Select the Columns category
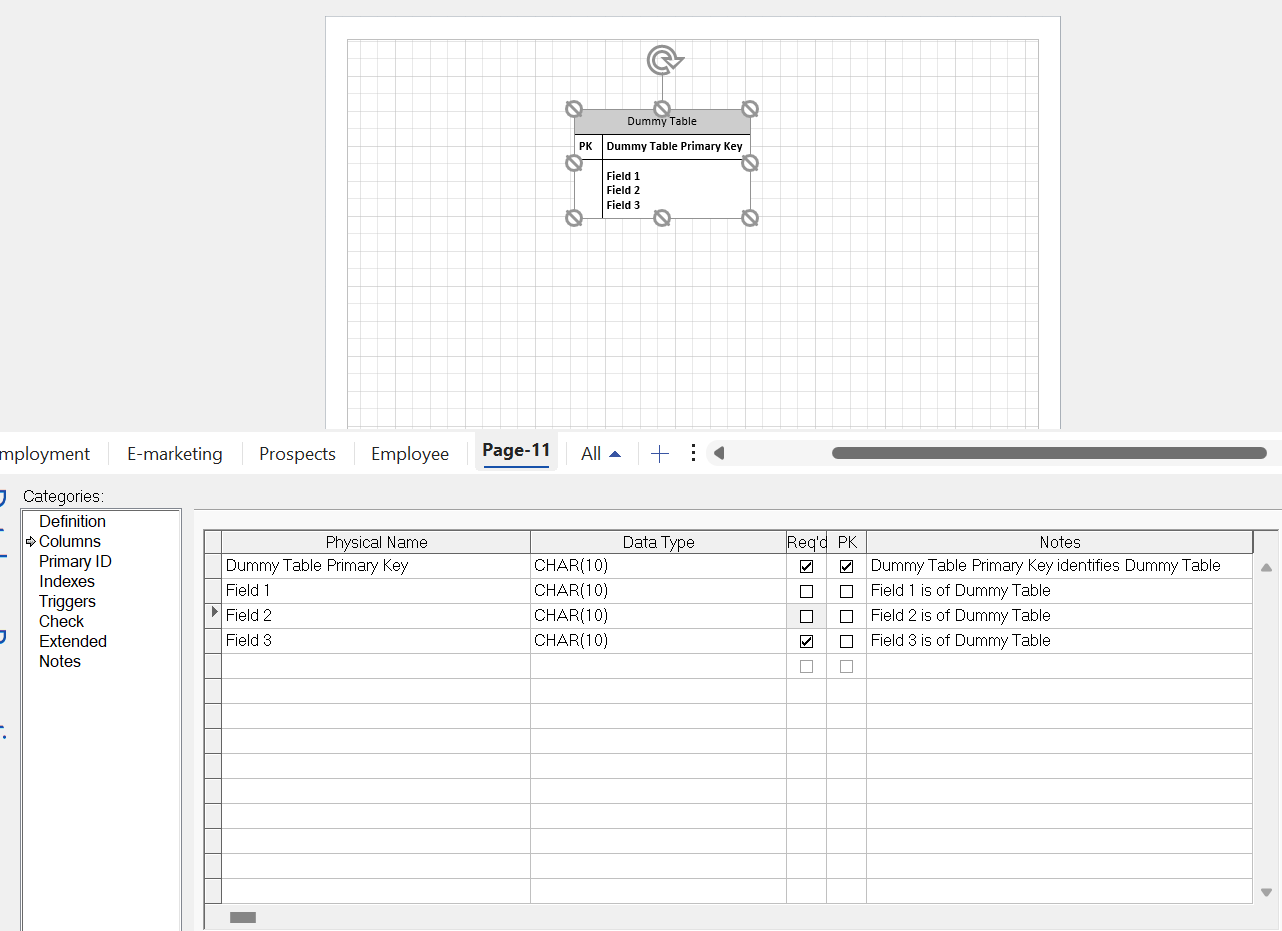Viewport: 1282px width, 931px height. pos(70,541)
